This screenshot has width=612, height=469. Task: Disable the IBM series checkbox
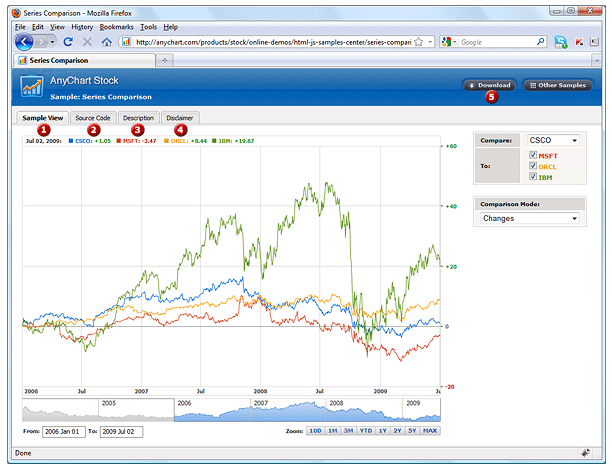[532, 177]
